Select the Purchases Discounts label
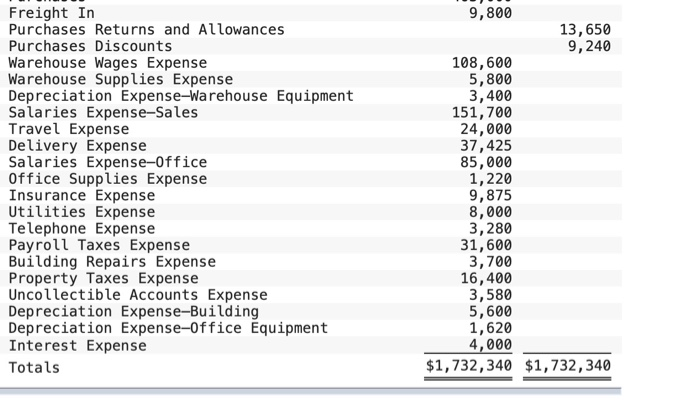This screenshot has height=404, width=700. click(x=90, y=46)
